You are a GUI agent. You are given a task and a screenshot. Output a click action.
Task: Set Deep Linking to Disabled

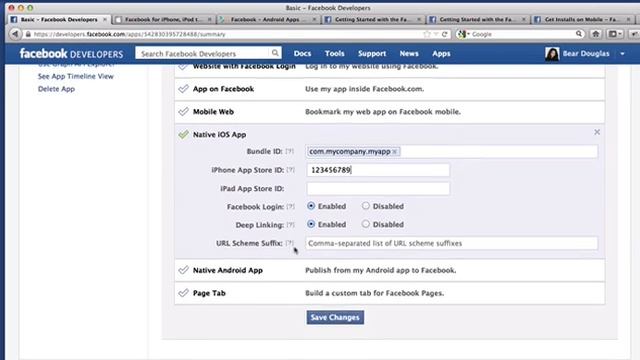point(365,224)
